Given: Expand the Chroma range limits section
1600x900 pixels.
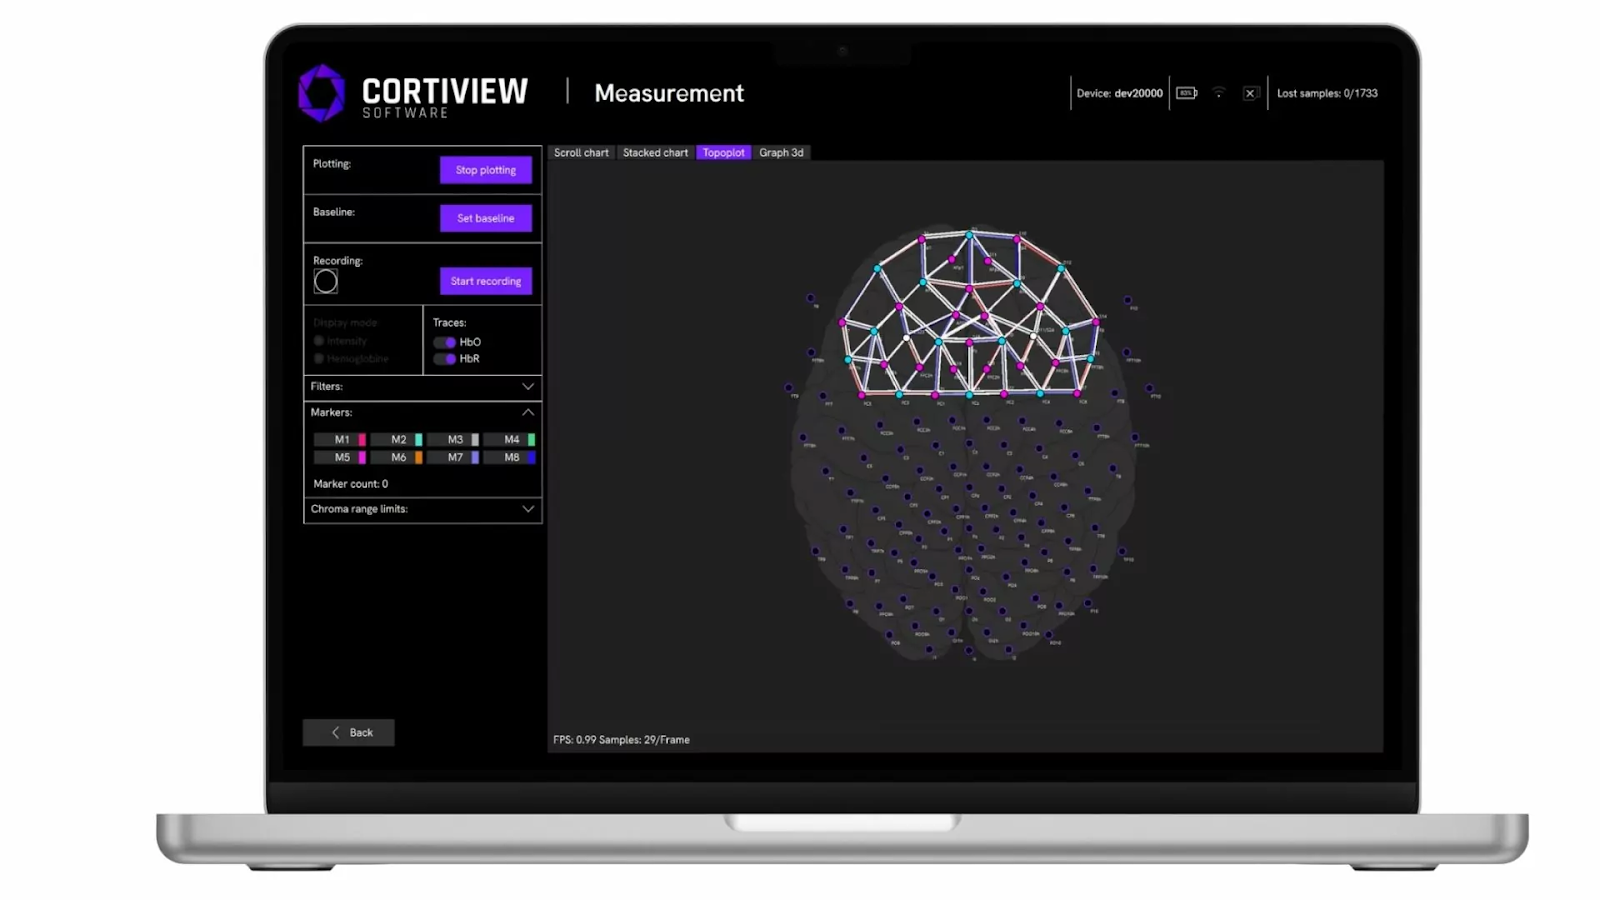Looking at the screenshot, I should [x=527, y=509].
